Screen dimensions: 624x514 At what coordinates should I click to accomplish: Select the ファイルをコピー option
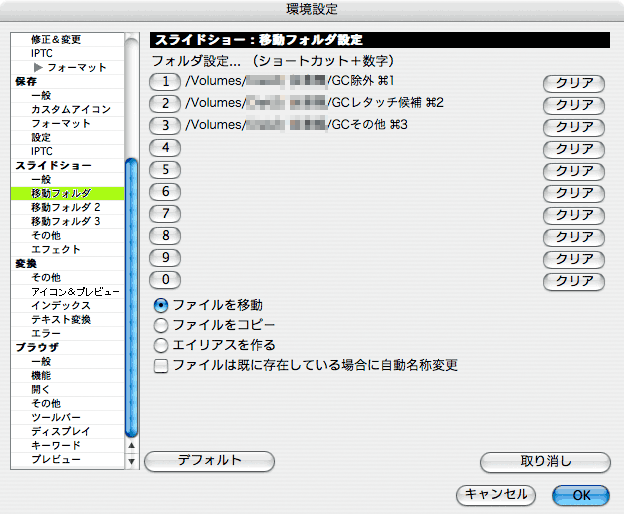pos(161,325)
